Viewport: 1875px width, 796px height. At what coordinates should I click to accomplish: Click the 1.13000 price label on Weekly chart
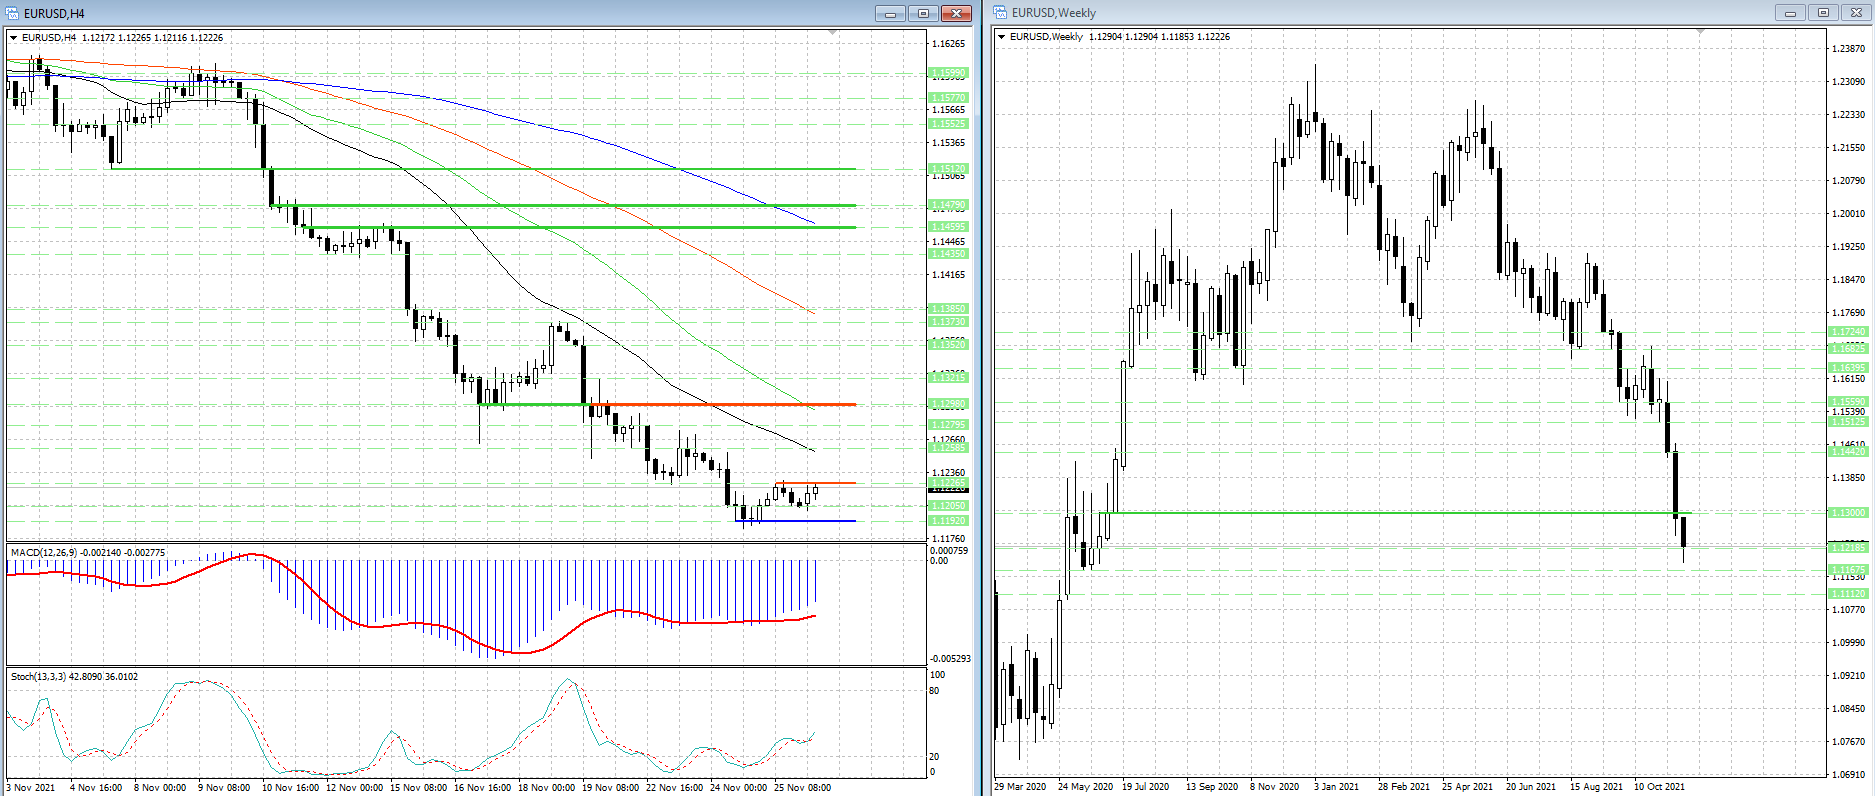[1848, 513]
